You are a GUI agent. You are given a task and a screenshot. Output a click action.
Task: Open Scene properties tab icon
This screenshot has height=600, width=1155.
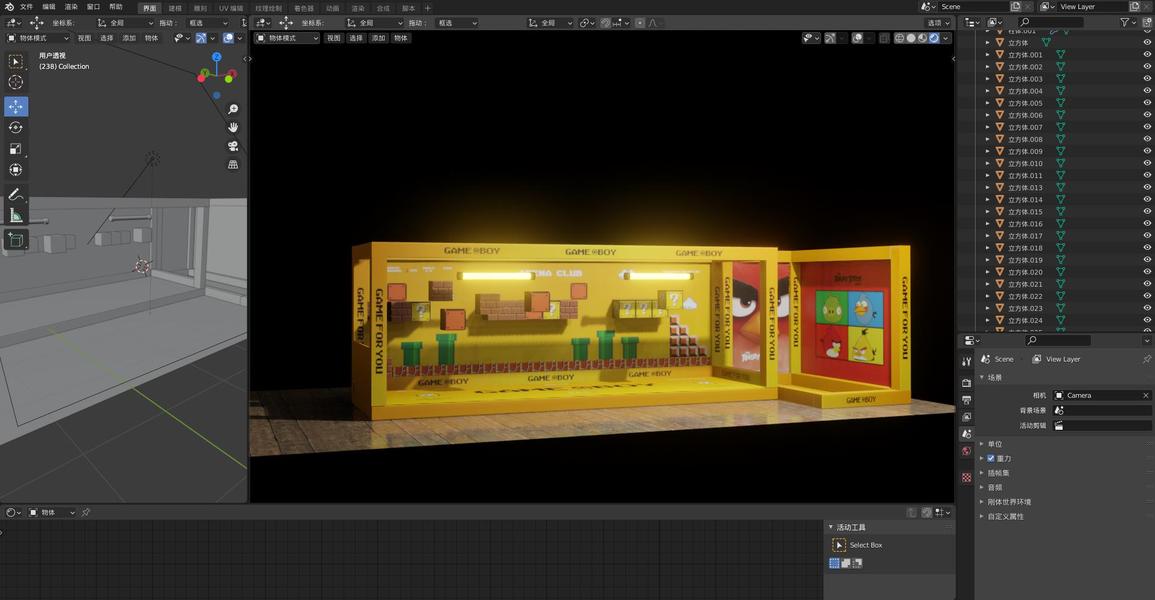point(966,434)
